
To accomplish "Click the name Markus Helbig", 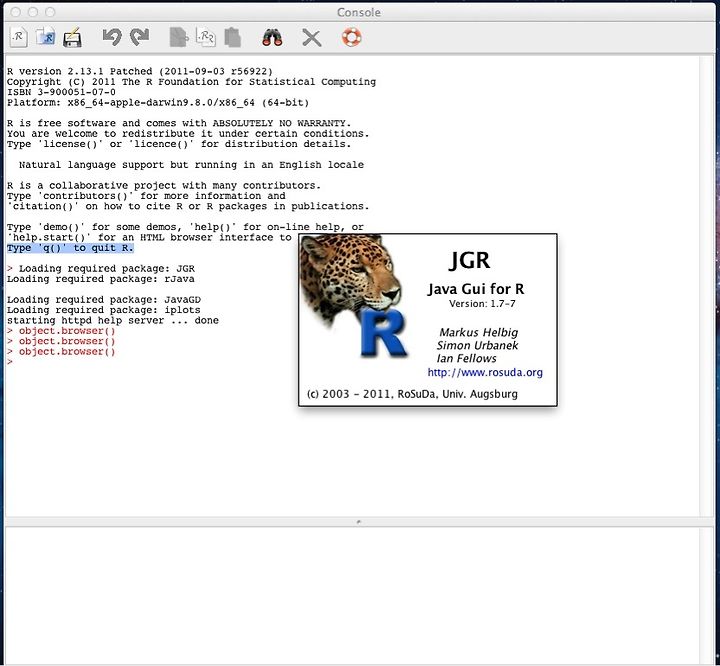I will (478, 332).
